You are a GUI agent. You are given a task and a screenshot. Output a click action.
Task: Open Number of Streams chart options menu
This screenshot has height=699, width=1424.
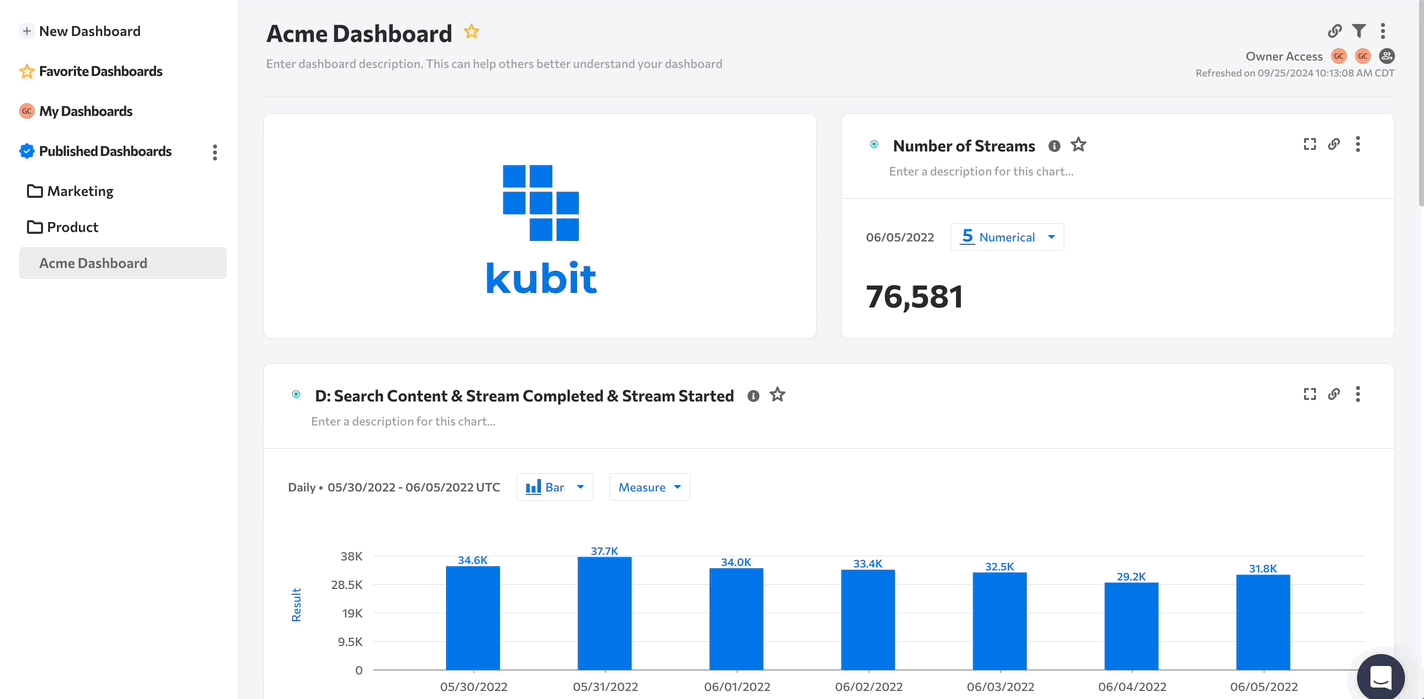1357,144
